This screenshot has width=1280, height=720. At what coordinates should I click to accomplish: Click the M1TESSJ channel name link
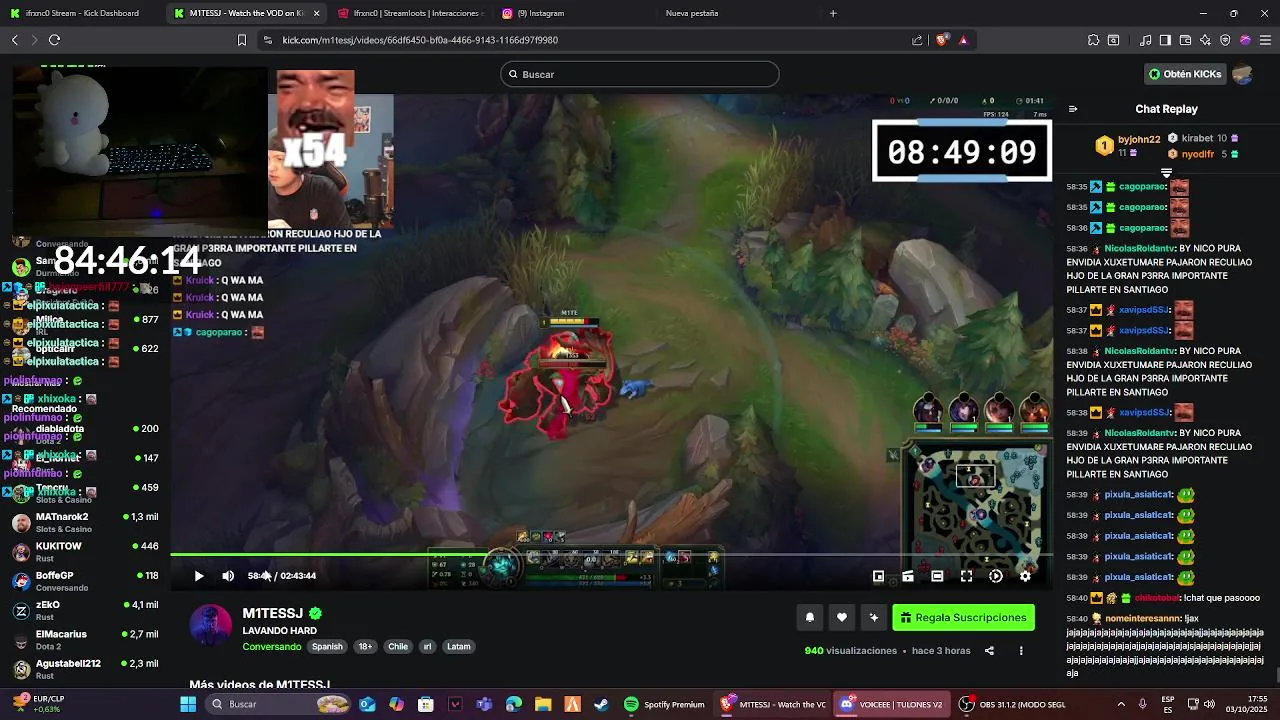tap(272, 613)
